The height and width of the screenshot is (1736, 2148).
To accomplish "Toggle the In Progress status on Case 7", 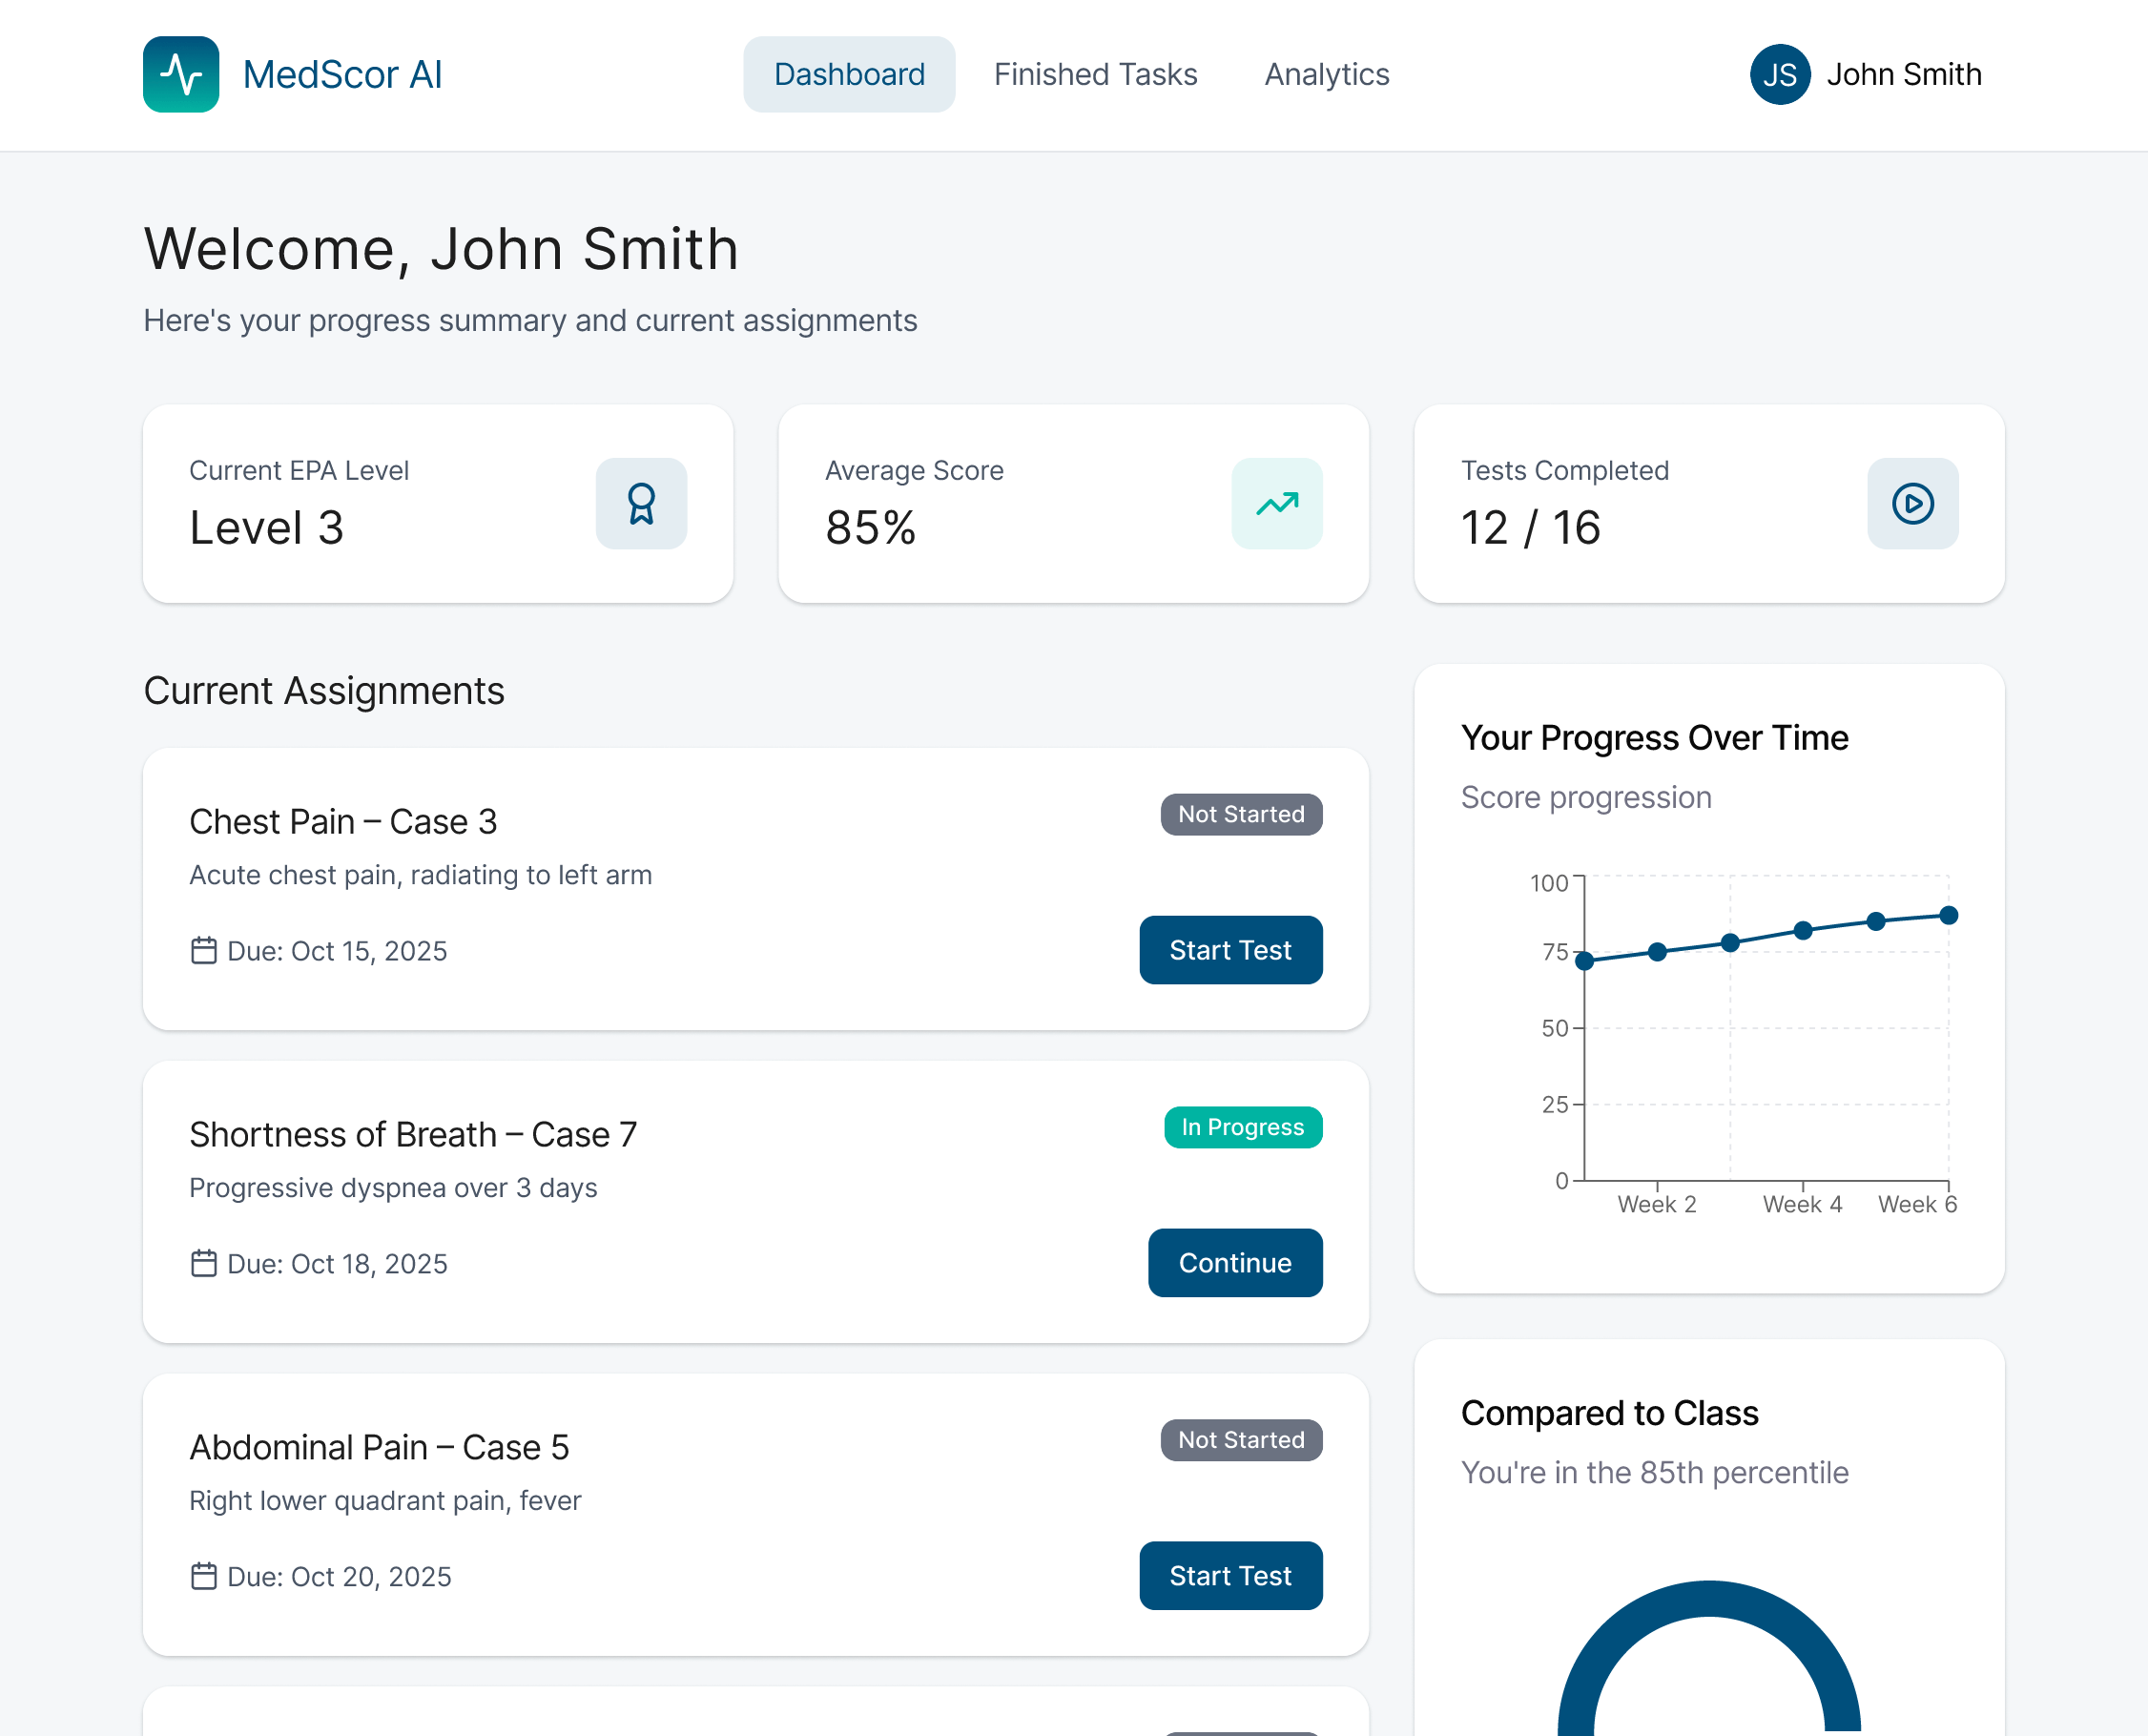I will coord(1243,1127).
